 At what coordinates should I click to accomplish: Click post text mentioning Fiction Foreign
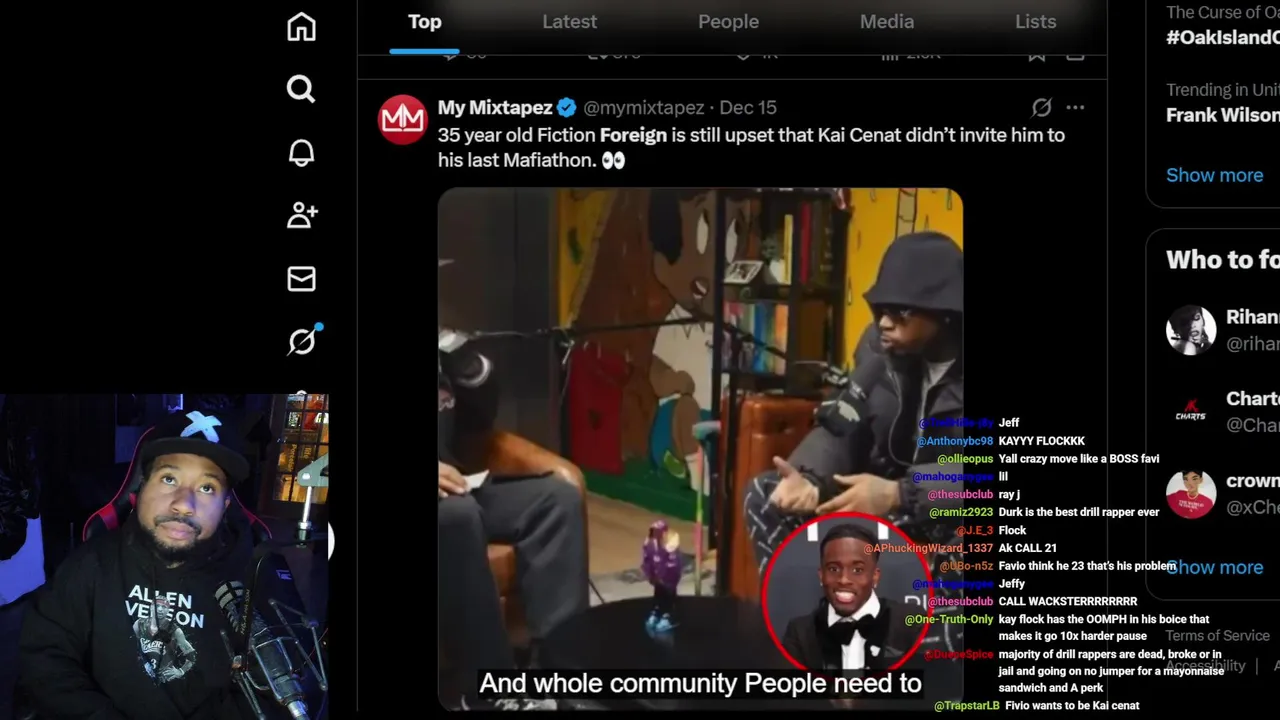(751, 147)
